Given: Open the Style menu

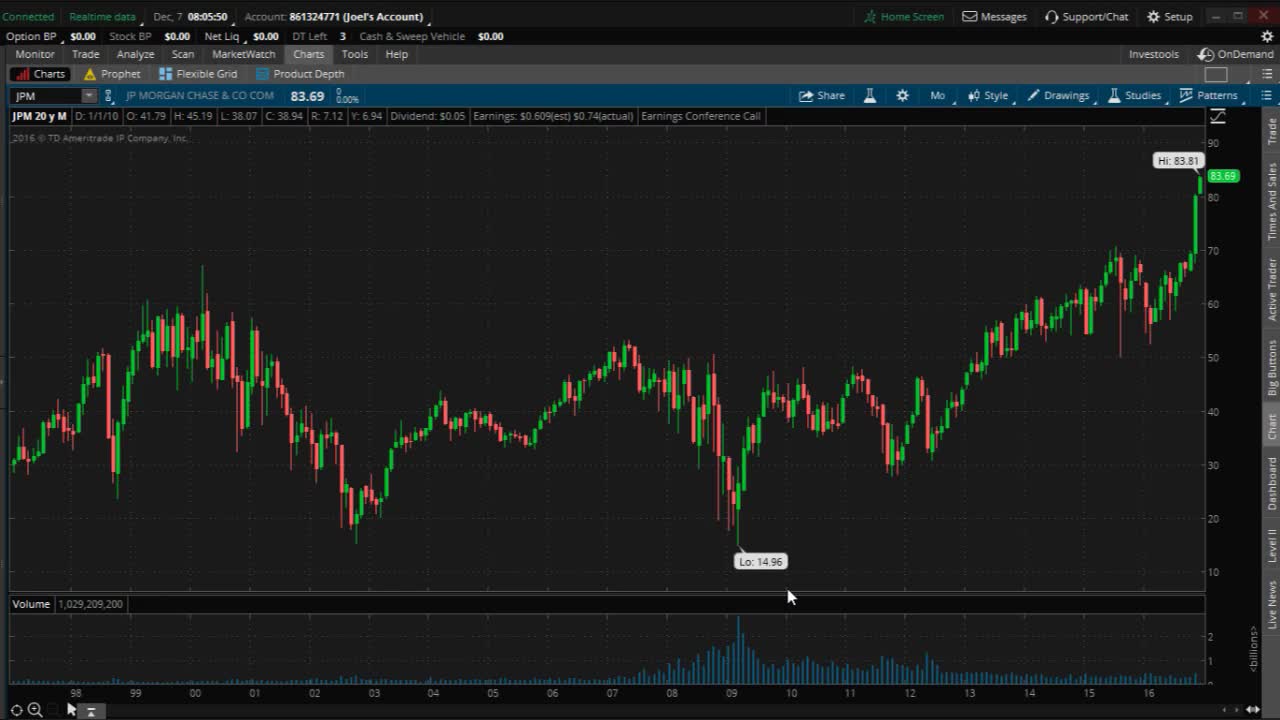Looking at the screenshot, I should [988, 96].
